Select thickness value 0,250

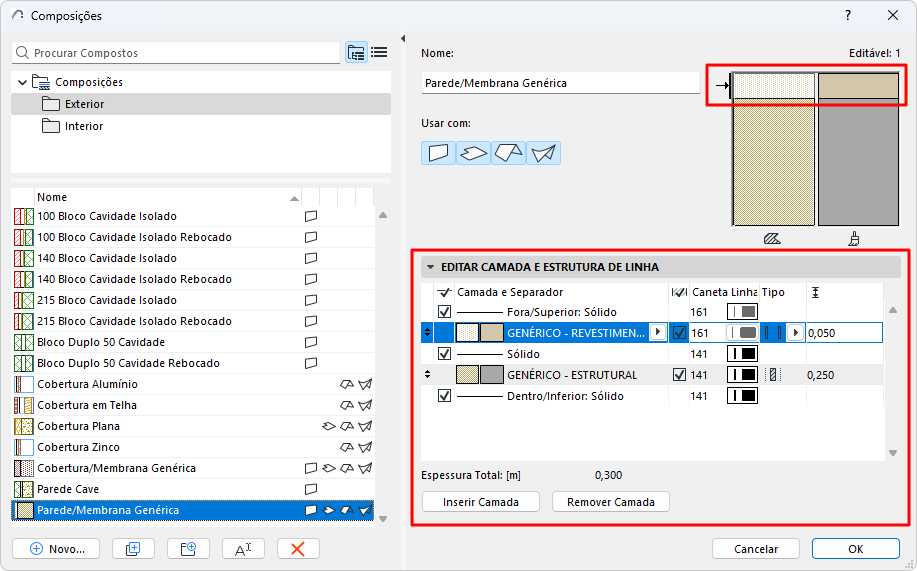pos(821,375)
